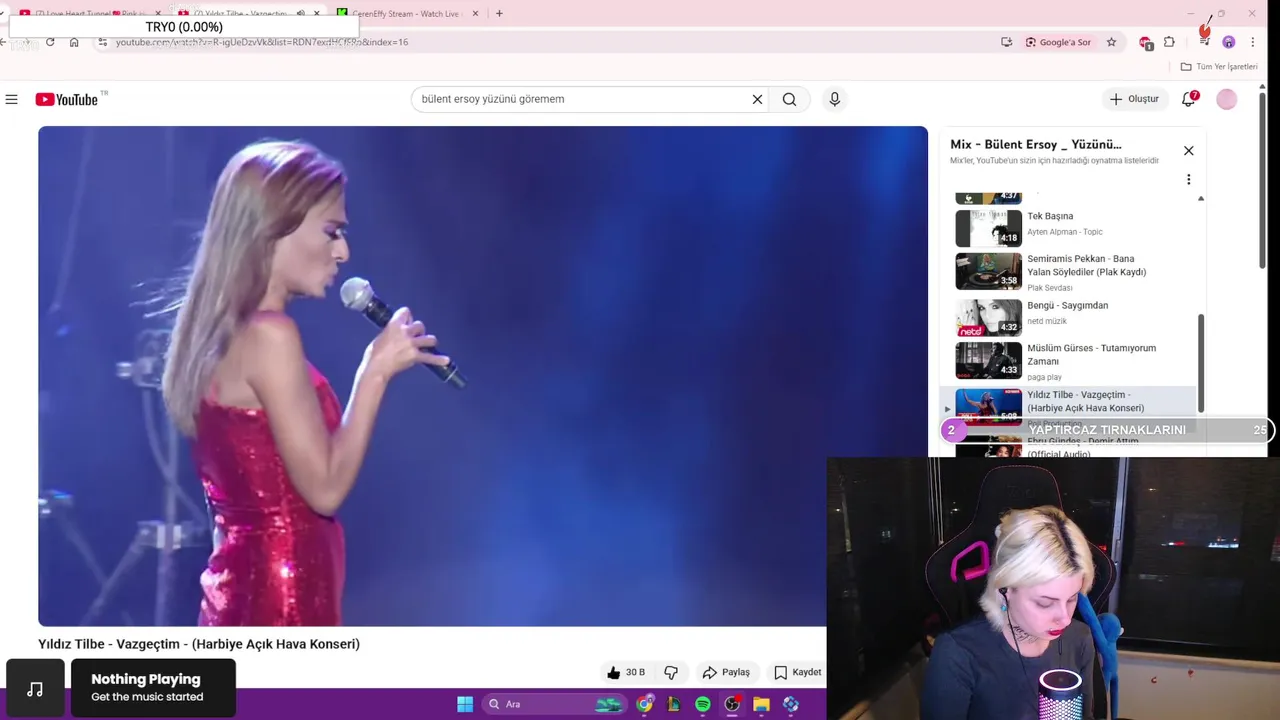Open the Tek Başına video thumbnail
Screen dimensions: 1280x720
(x=988, y=228)
